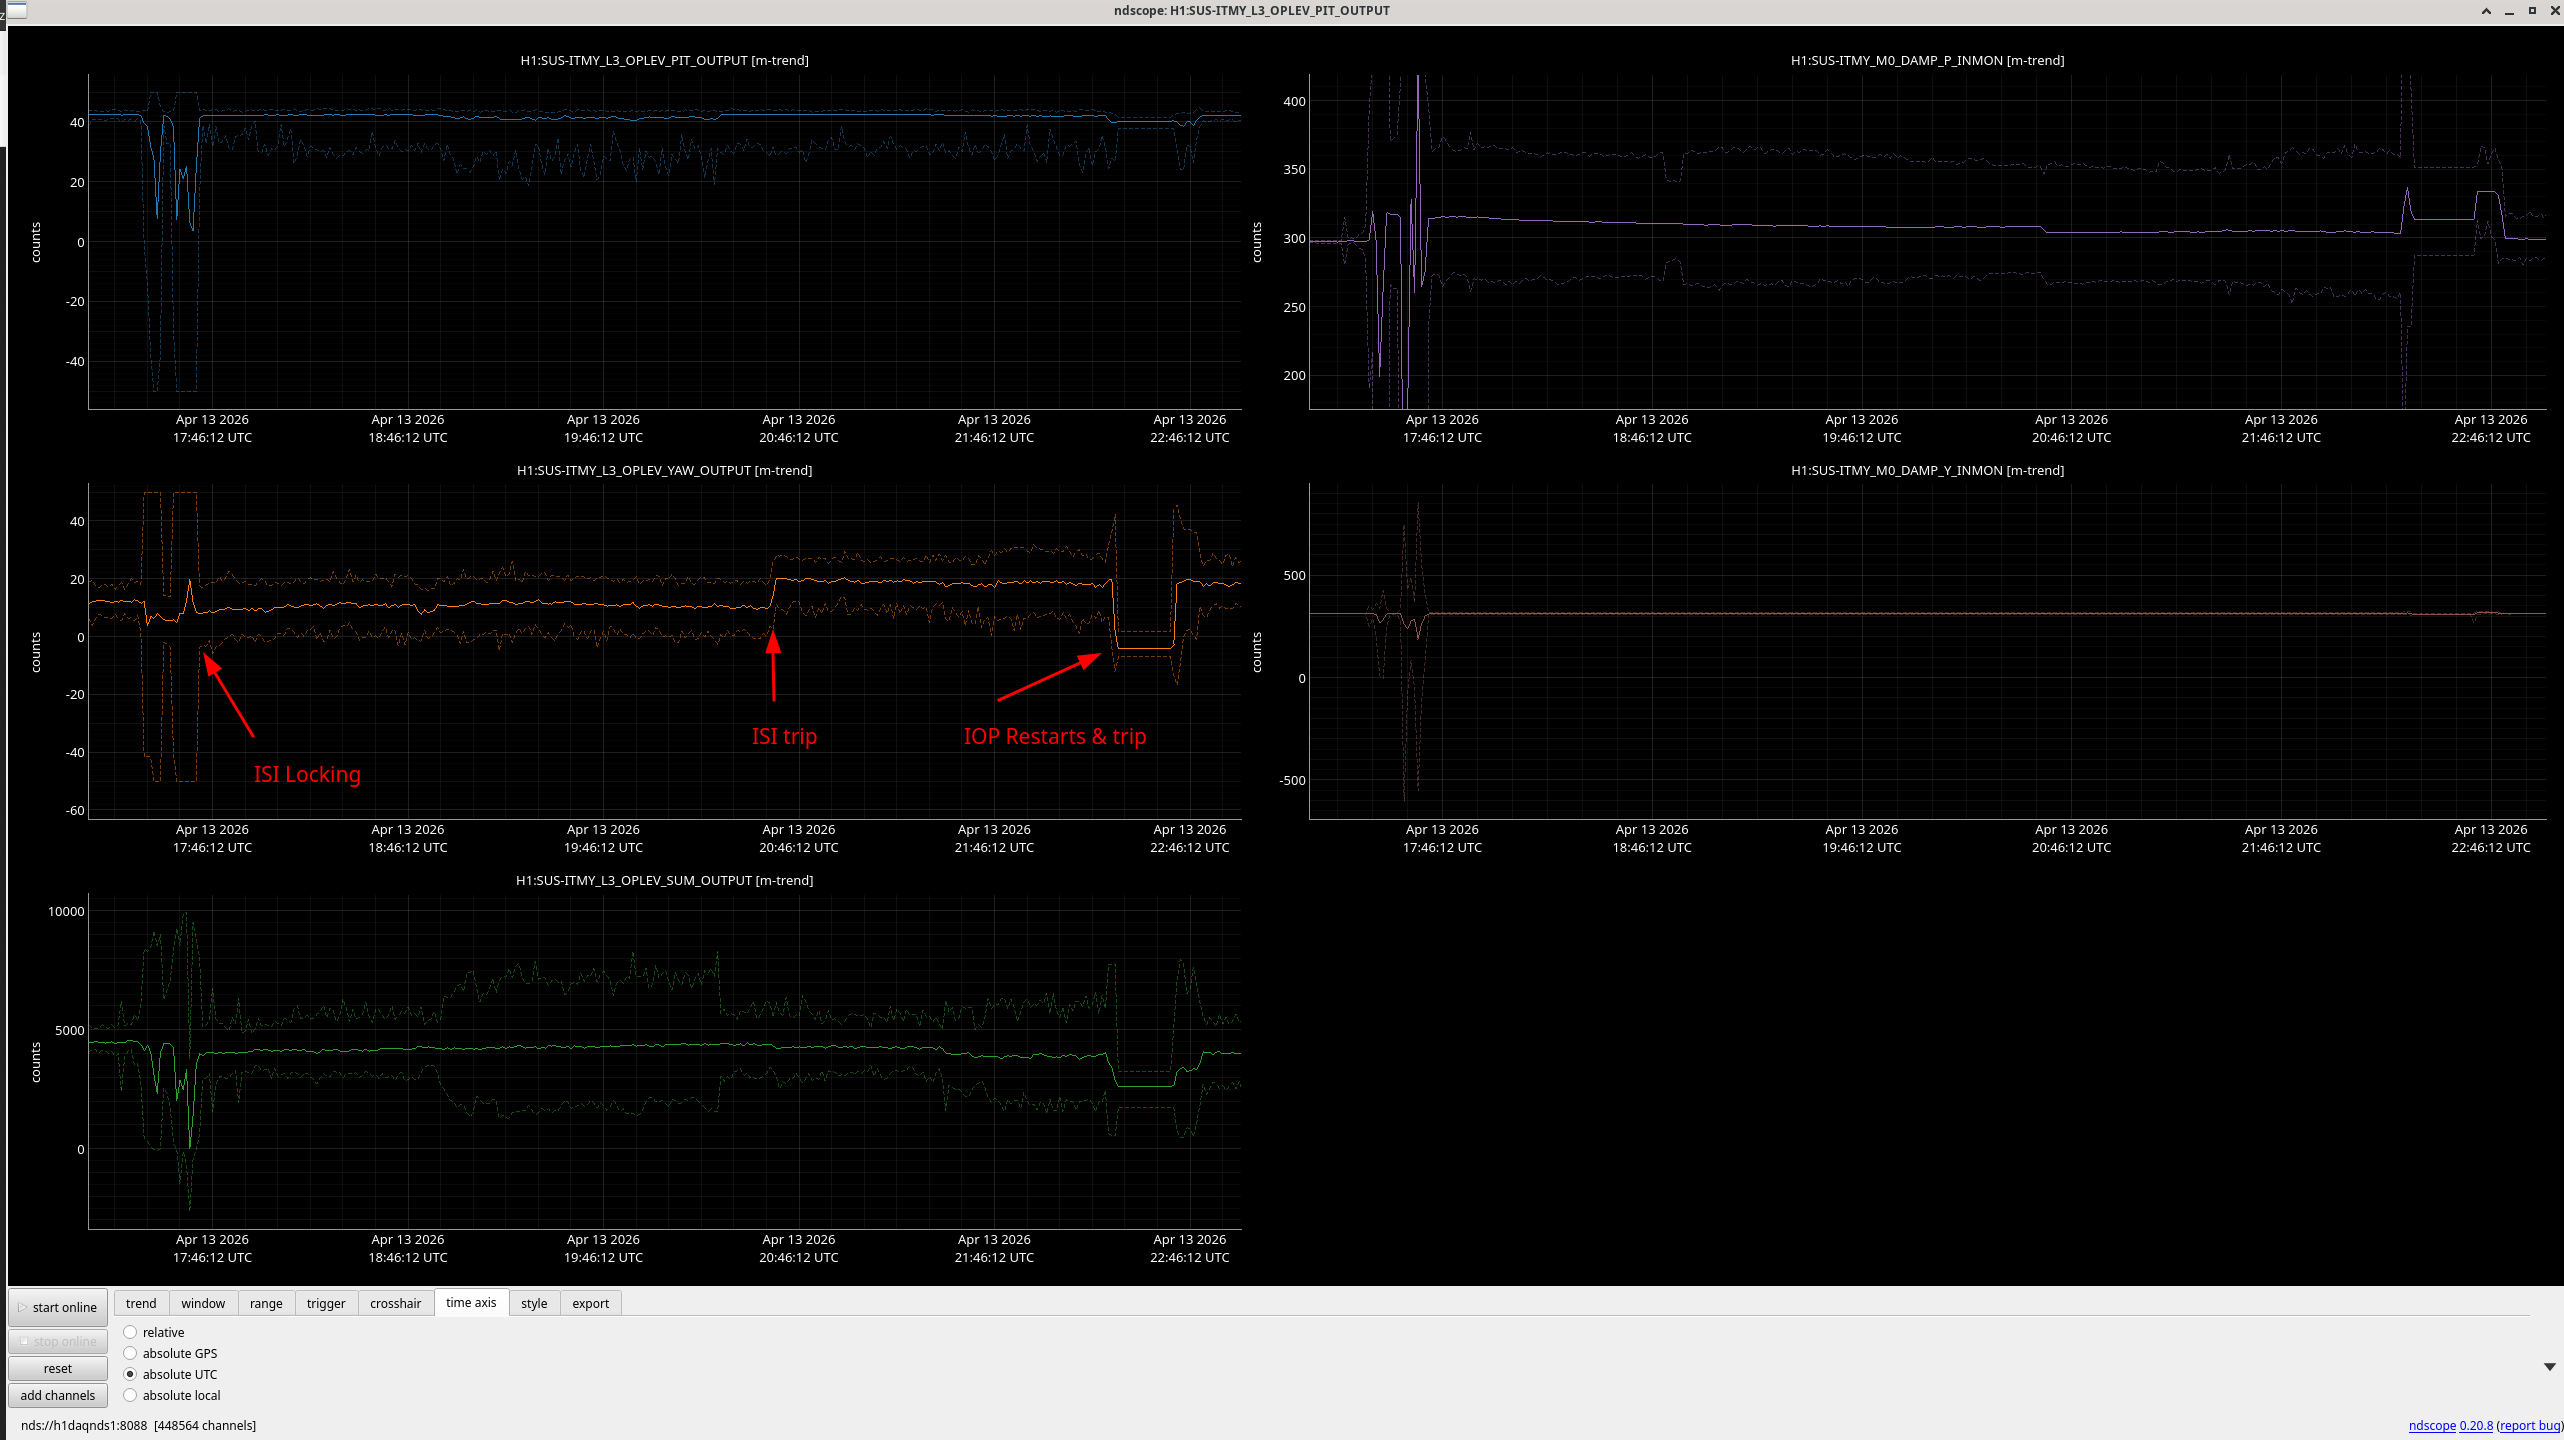Open the style tab
Viewport: 2564px width, 1440px height.
point(534,1303)
